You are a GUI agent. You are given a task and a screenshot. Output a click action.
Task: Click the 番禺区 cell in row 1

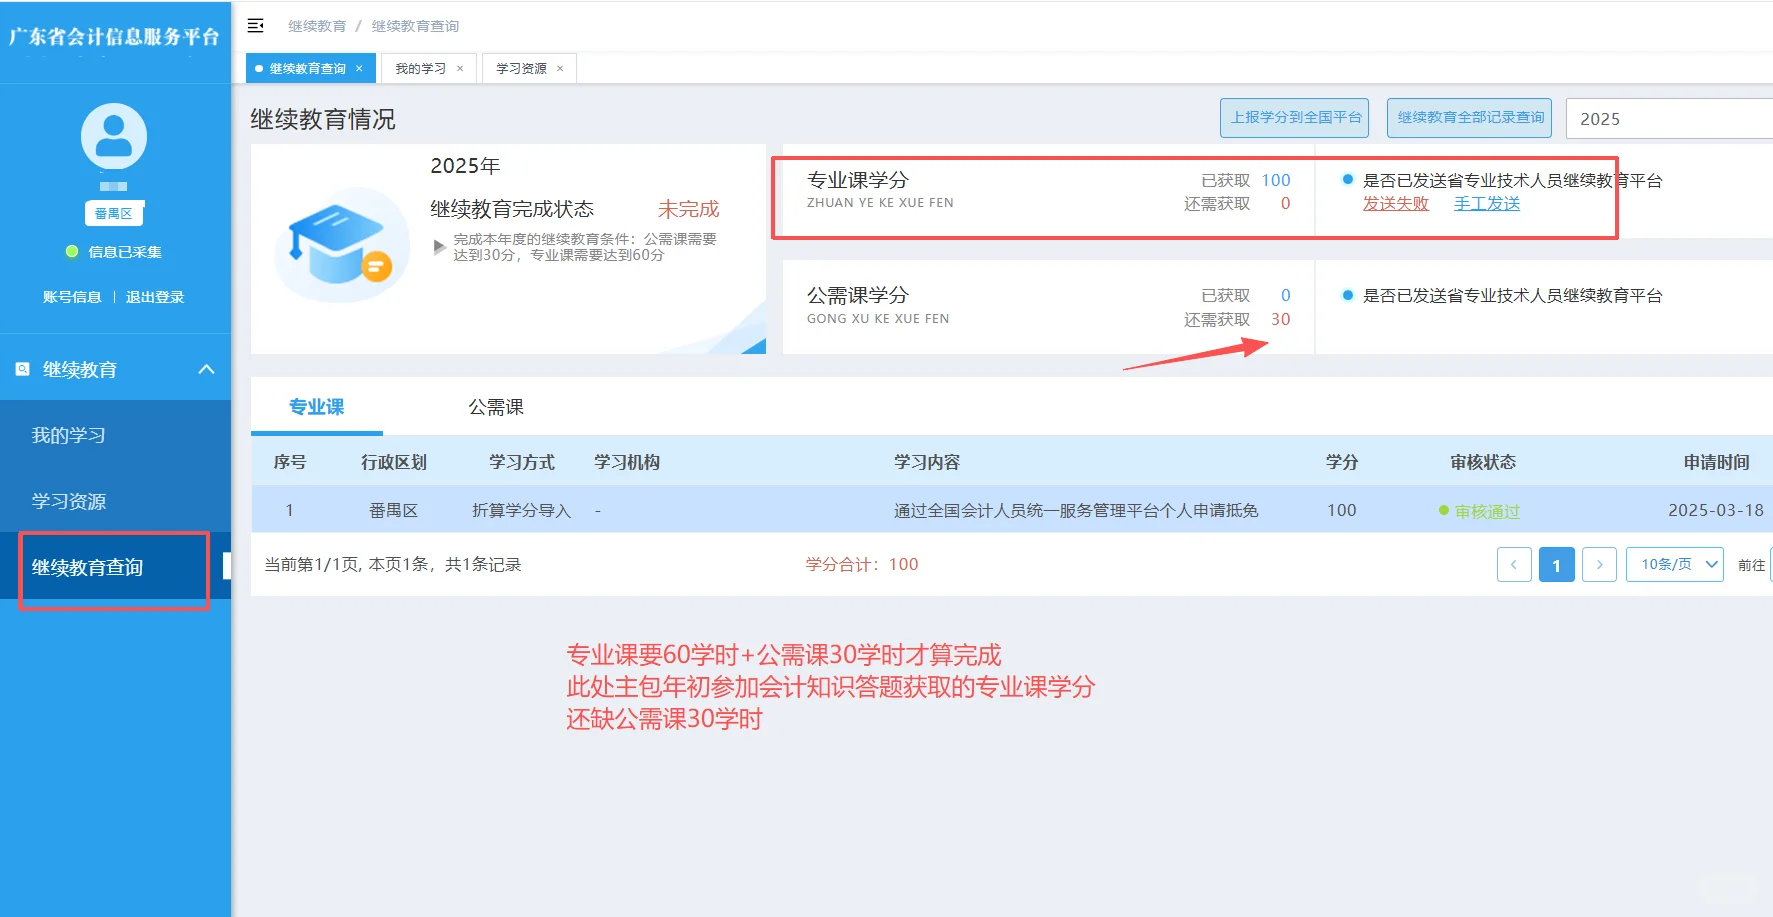[393, 510]
